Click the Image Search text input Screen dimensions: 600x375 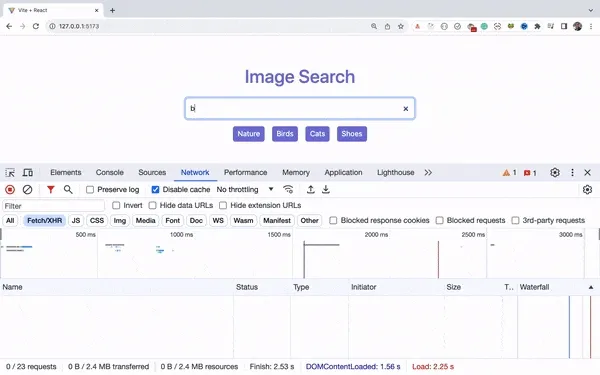click(x=300, y=109)
